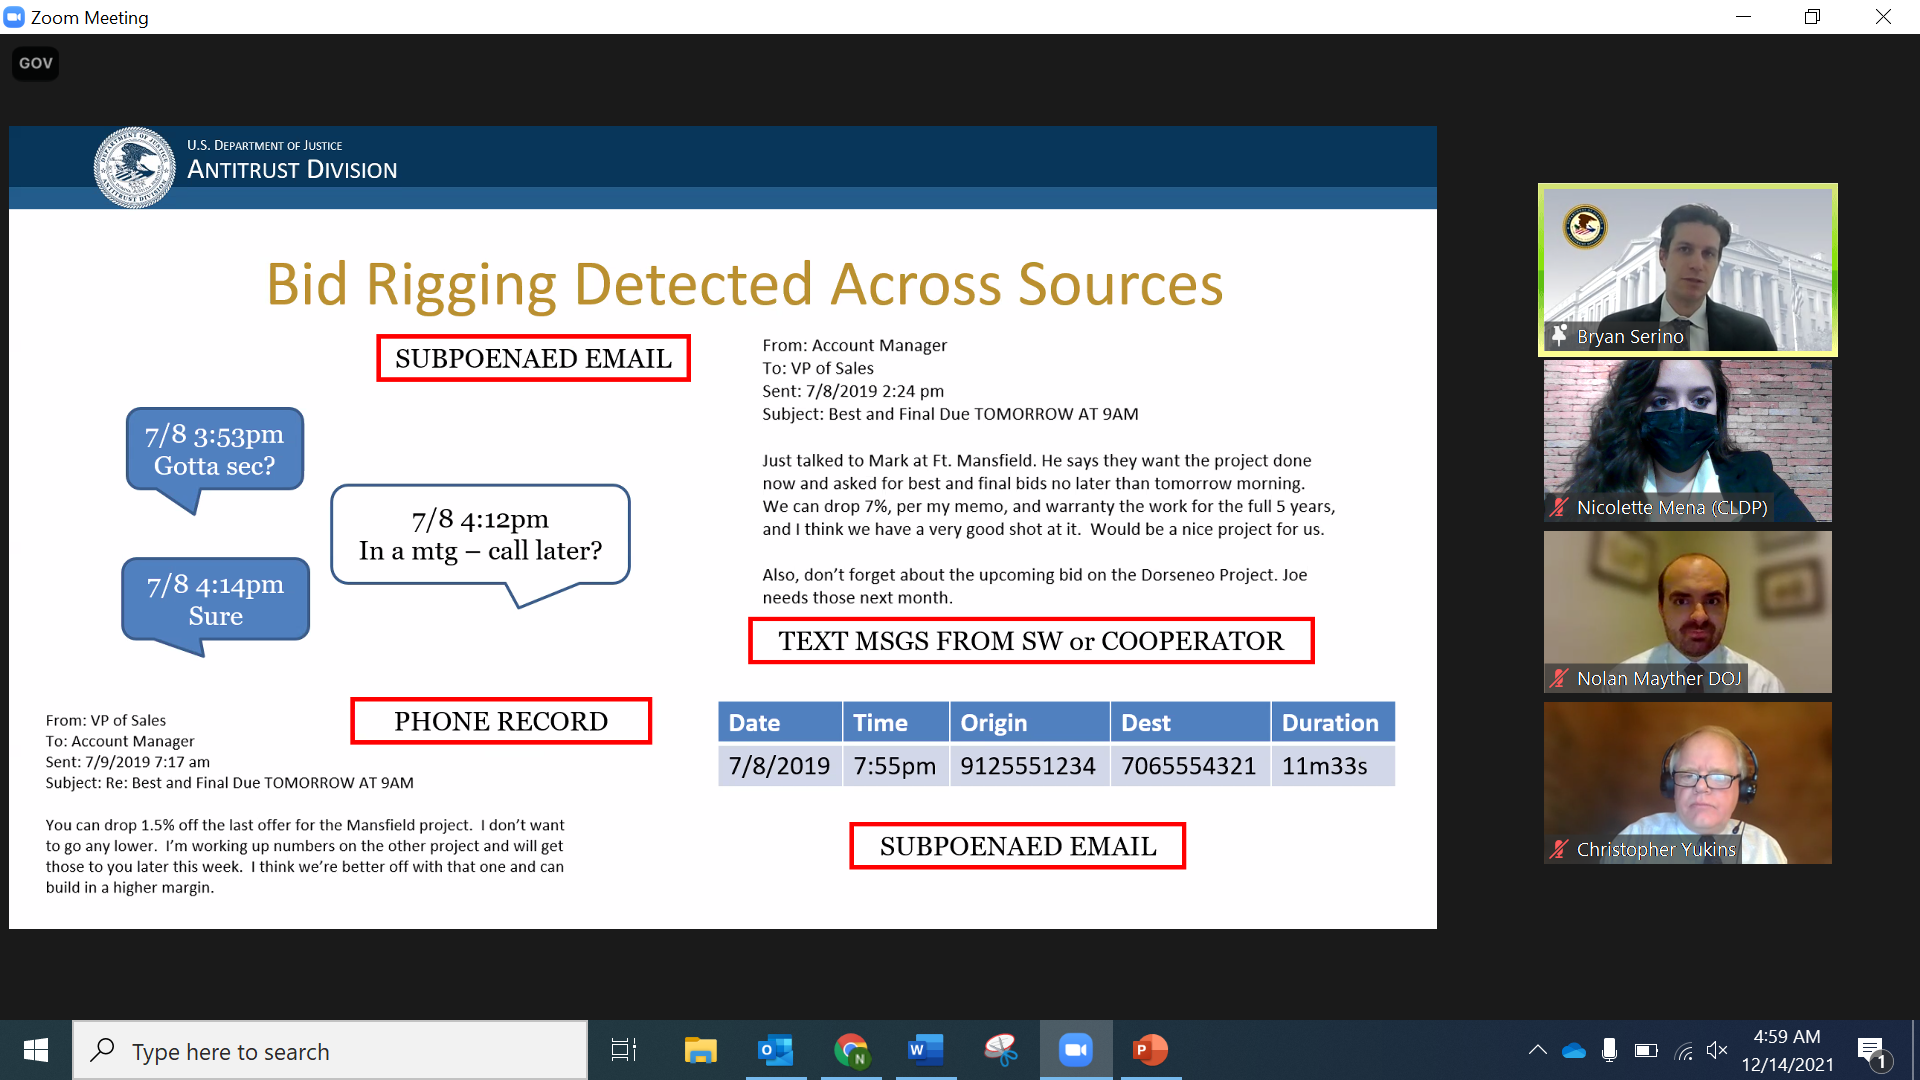Open File Explorer from the taskbar

(x=700, y=1050)
